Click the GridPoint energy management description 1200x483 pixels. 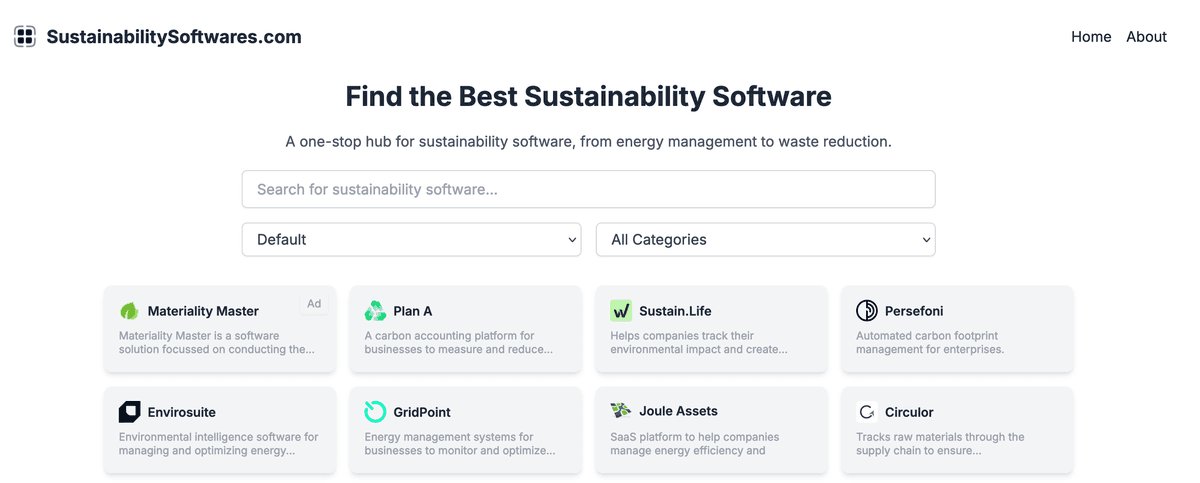(460, 444)
